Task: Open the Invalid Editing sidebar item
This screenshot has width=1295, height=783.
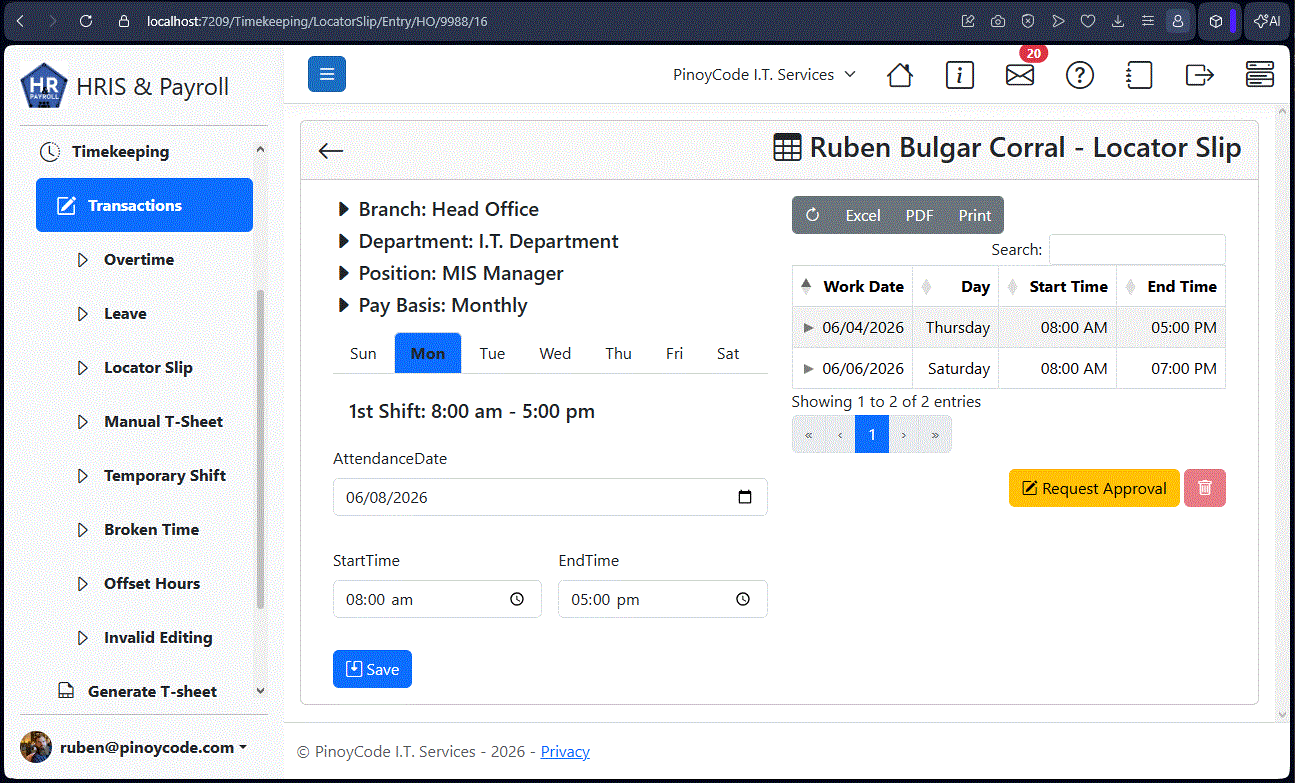Action: [158, 637]
